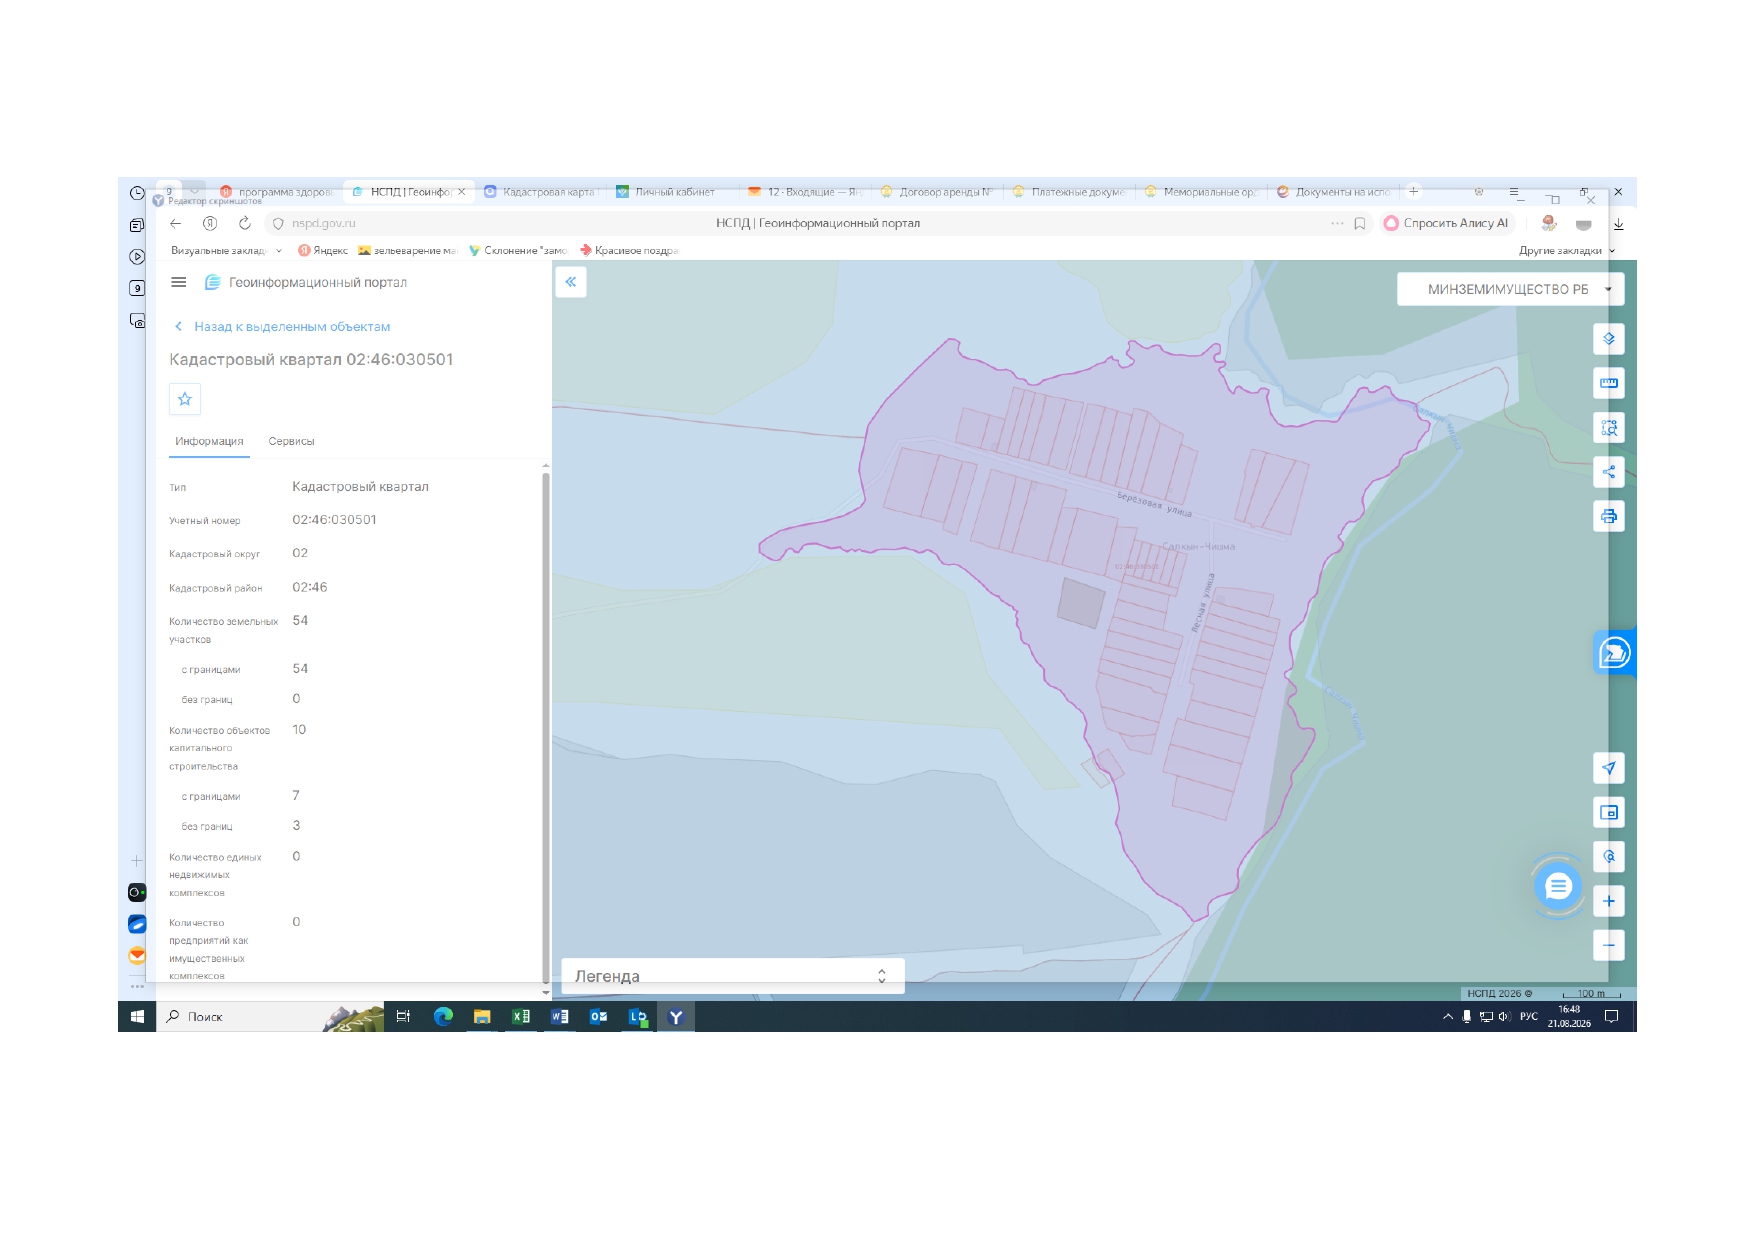This screenshot has width=1755, height=1241.
Task: Expand Другие закладки folder
Action: [1566, 251]
